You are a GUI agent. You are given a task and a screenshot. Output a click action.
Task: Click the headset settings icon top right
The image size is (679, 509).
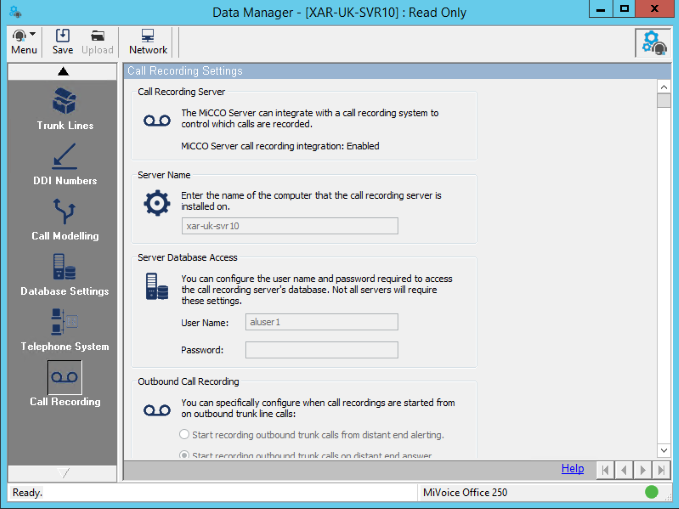click(654, 42)
